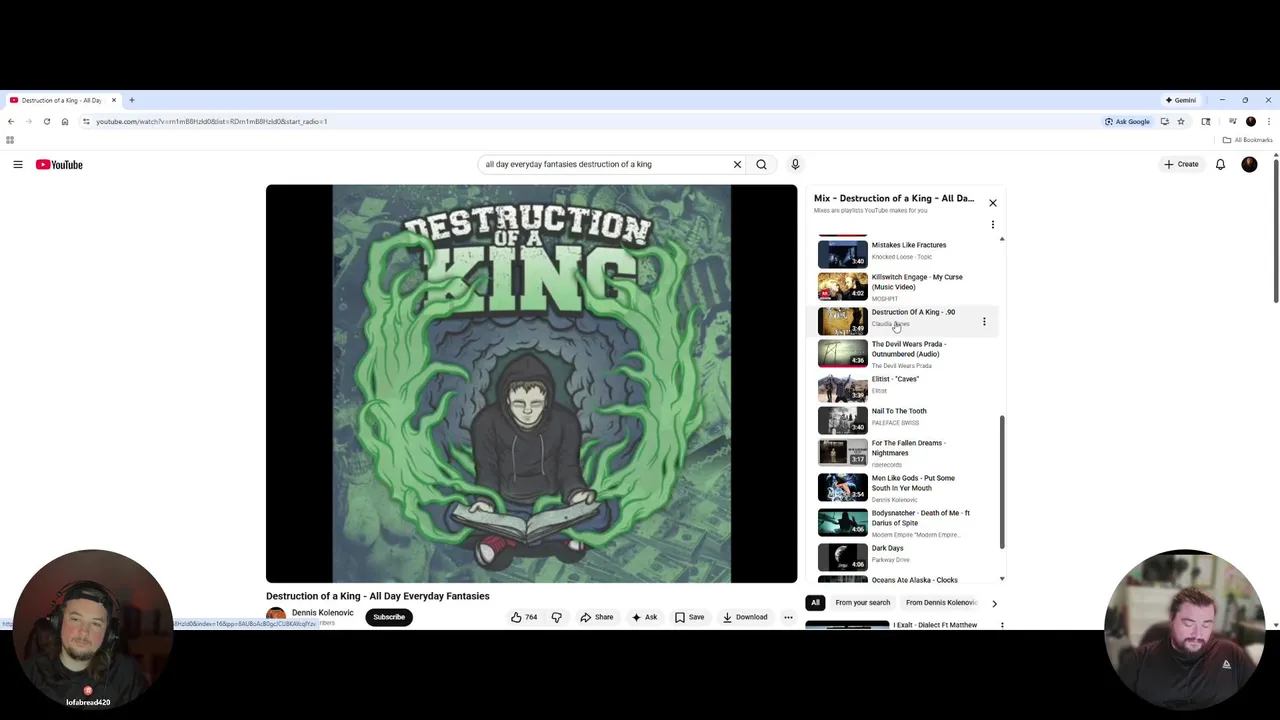Screen dimensions: 1280x720
Task: Show more filter chips with arrow
Action: point(994,603)
